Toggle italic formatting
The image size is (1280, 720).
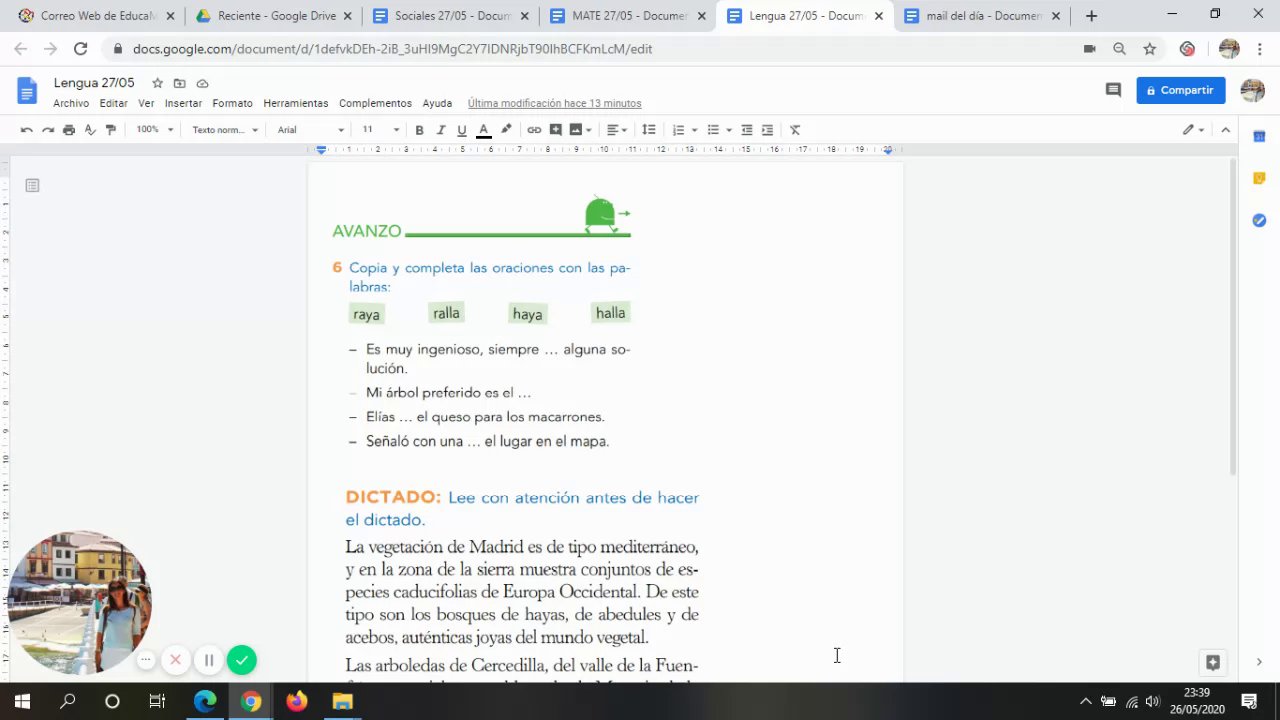(x=440, y=130)
